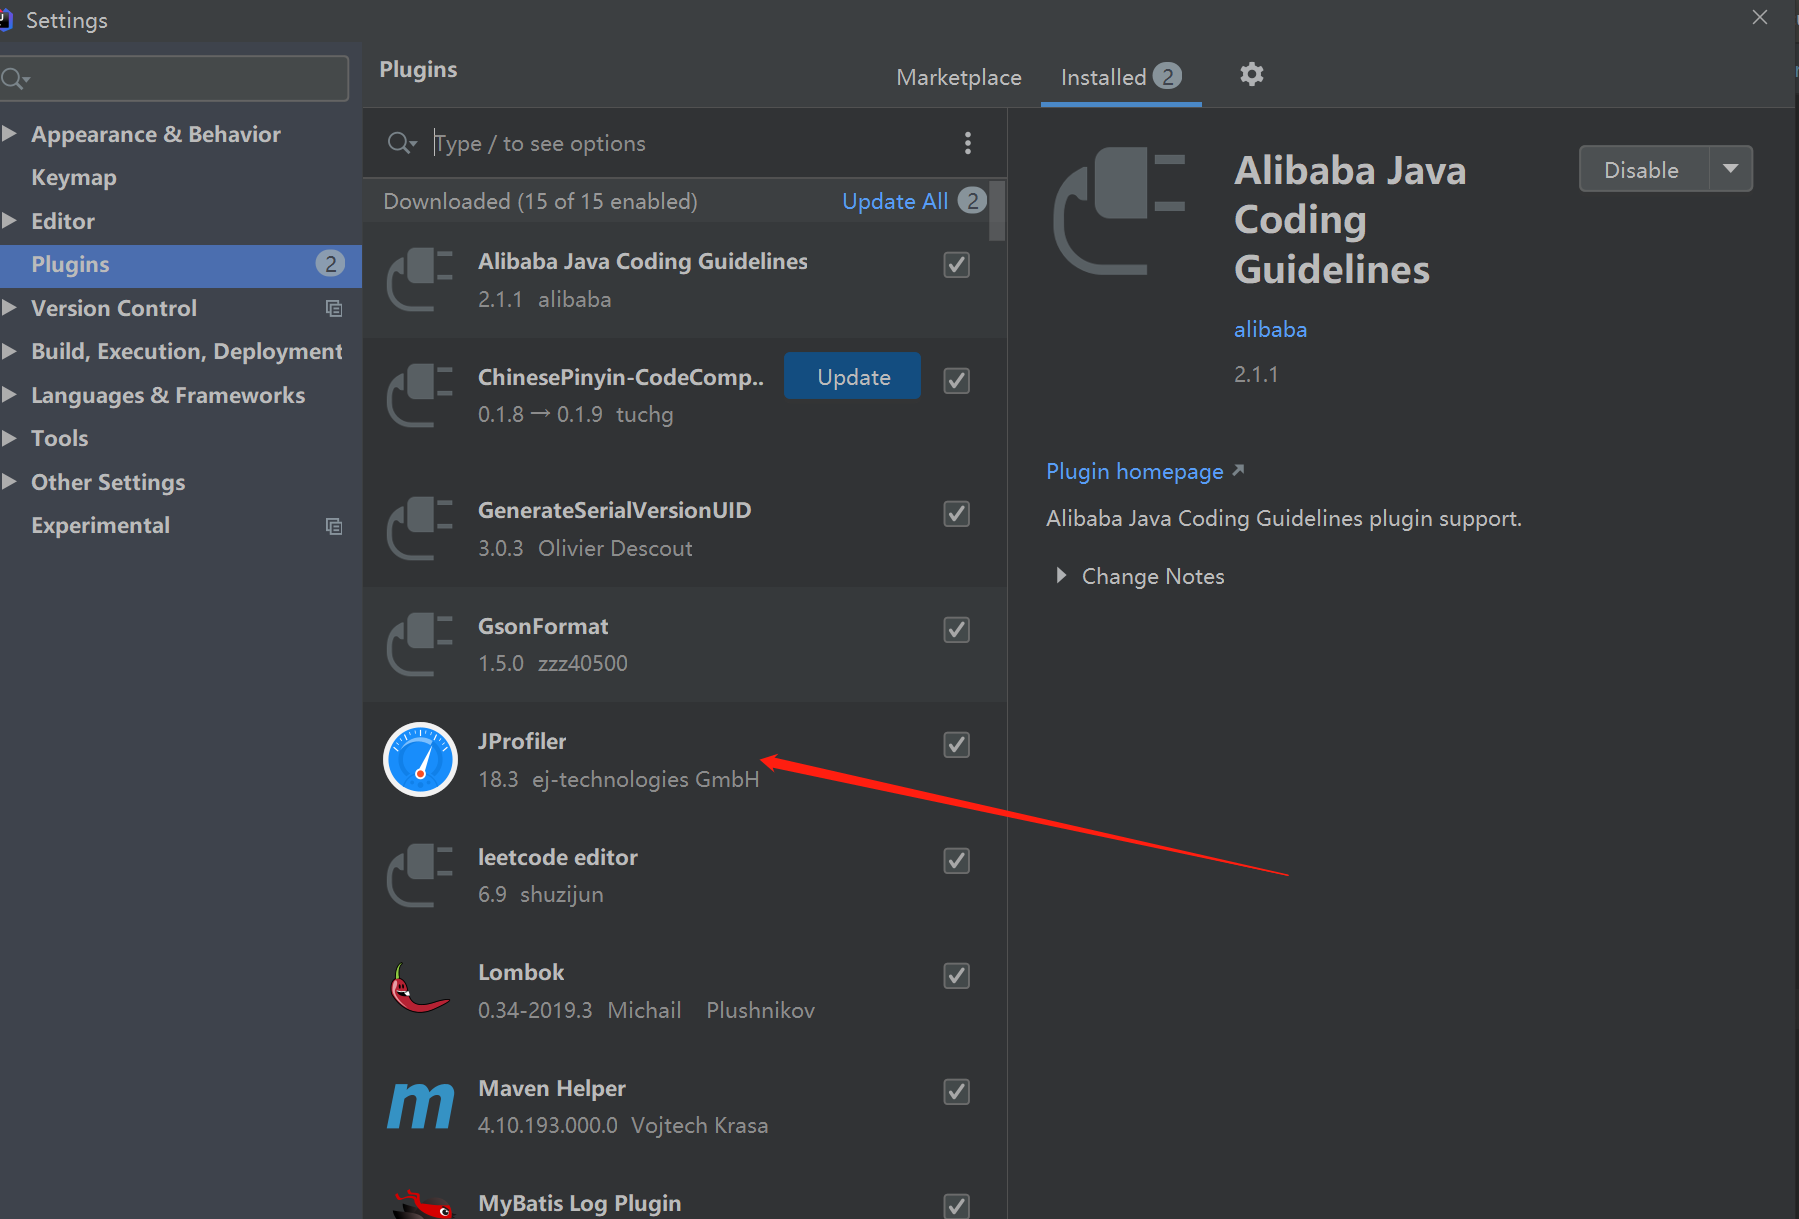This screenshot has height=1219, width=1799.
Task: Expand the Version Control node
Action: pyautogui.click(x=10, y=307)
